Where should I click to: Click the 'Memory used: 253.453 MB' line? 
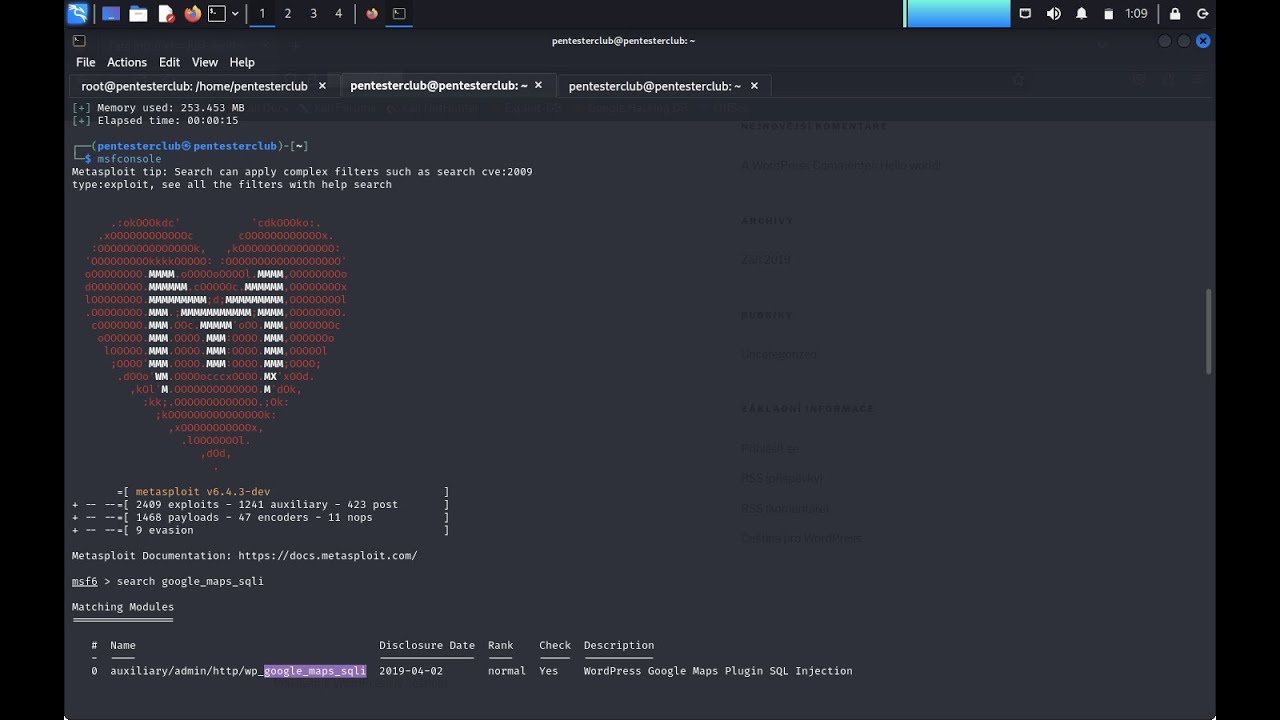(x=158, y=108)
